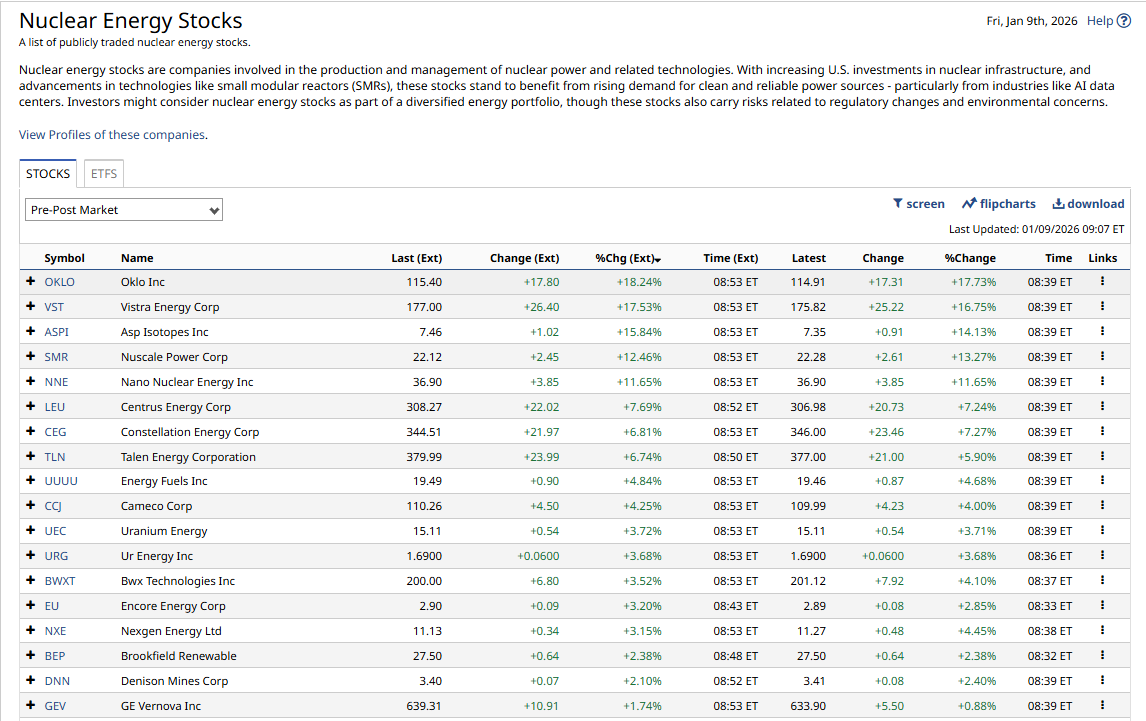Screen dimensions: 1146x721
Task: Open View Profiles of these companies link
Action: (x=112, y=135)
